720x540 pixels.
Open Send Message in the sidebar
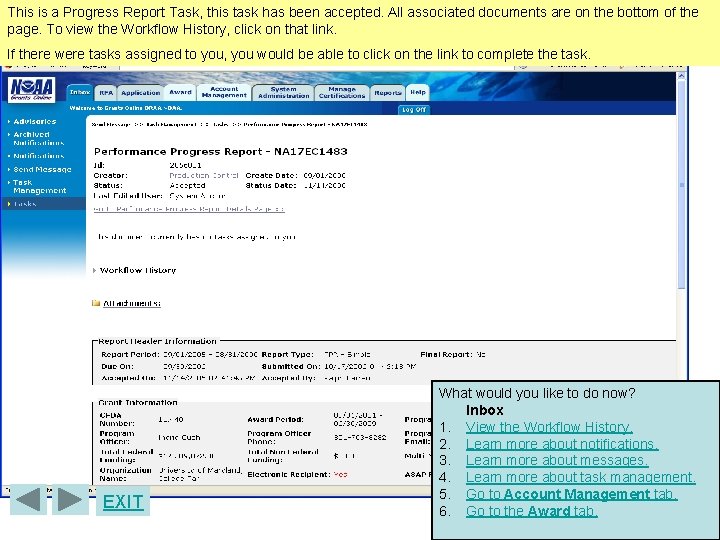click(42, 169)
